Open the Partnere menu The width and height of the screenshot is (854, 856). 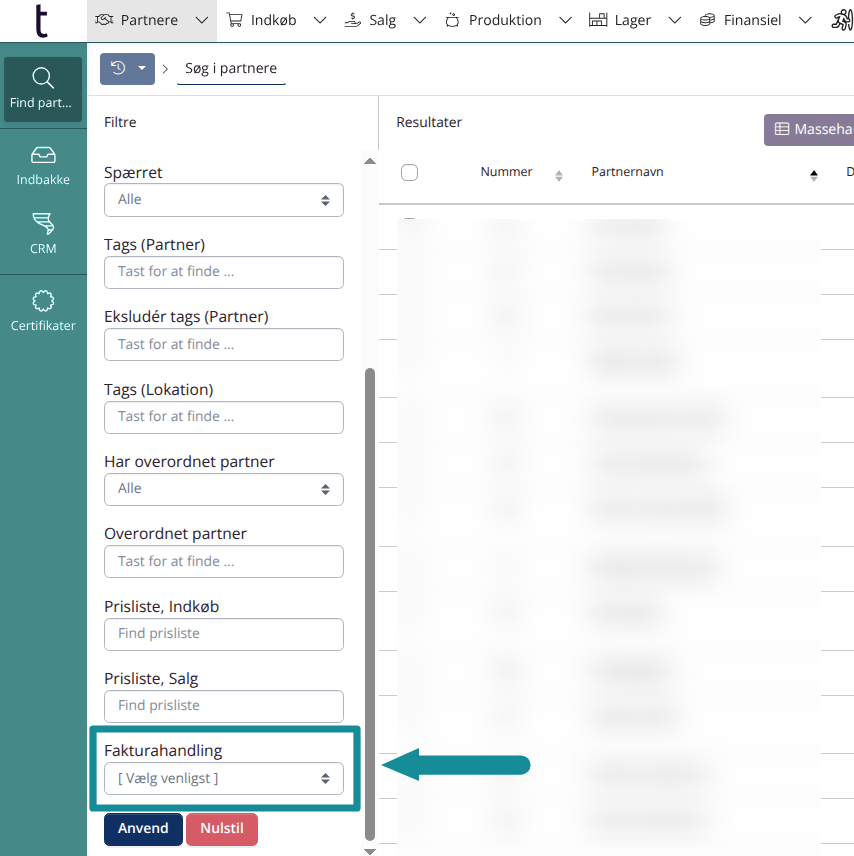tap(151, 20)
